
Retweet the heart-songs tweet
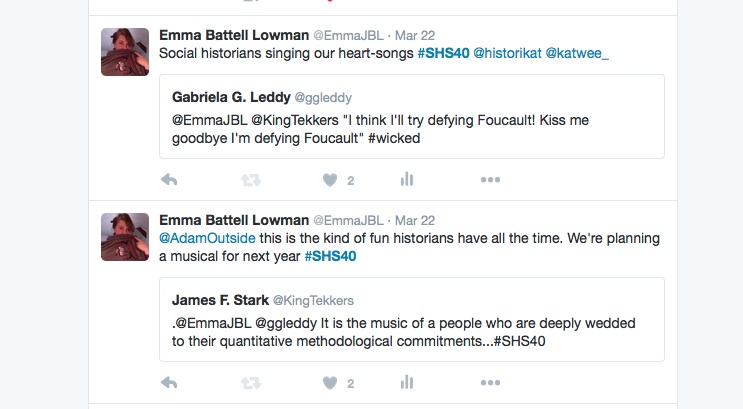[x=251, y=180]
